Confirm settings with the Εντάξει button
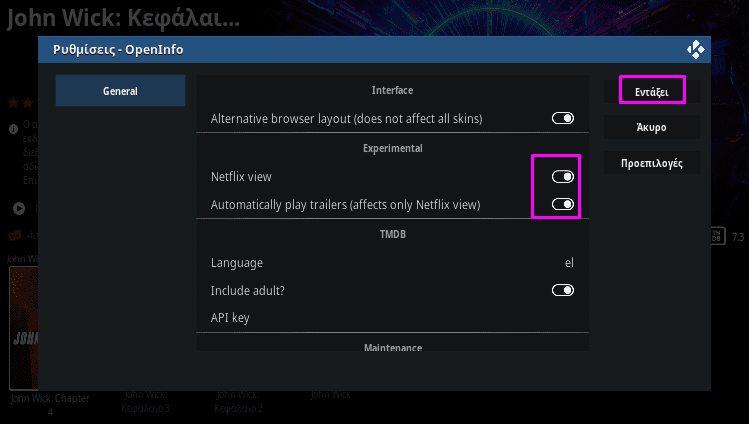 pos(652,92)
